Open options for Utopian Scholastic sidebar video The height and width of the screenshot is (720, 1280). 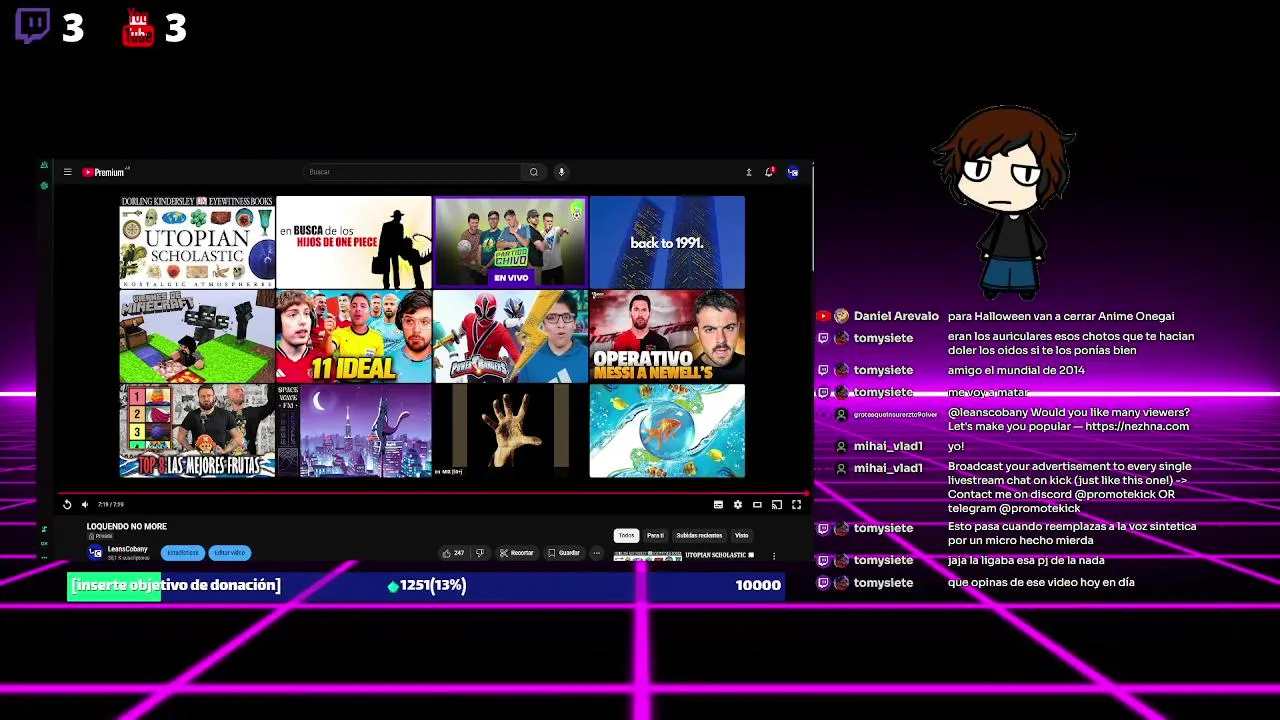pos(773,556)
